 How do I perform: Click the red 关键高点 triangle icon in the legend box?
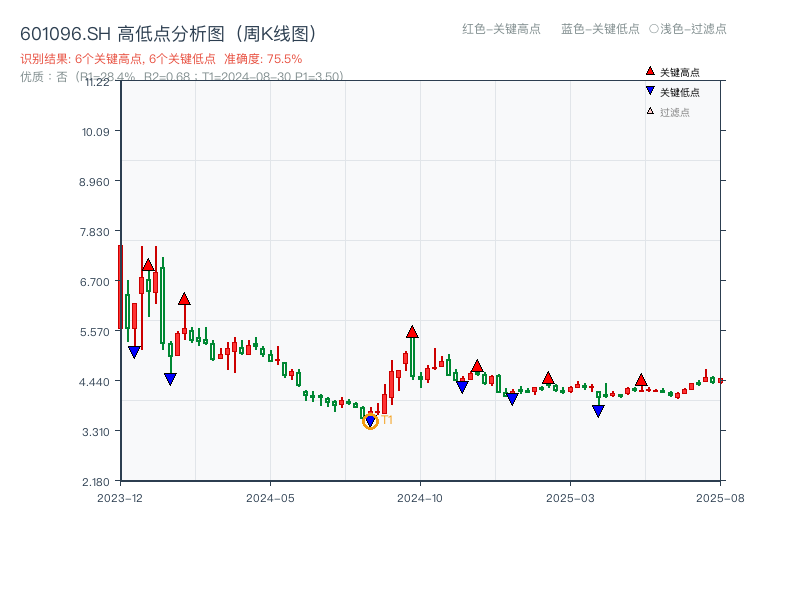(x=649, y=72)
